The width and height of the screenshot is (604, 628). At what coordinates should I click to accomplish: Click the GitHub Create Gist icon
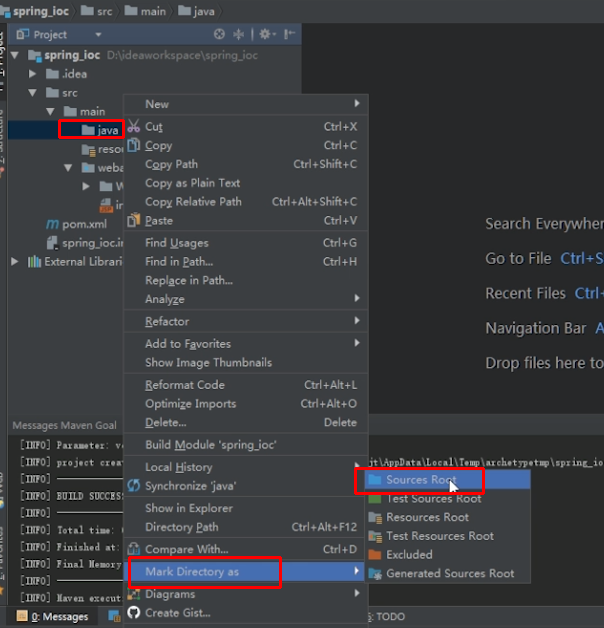134,612
